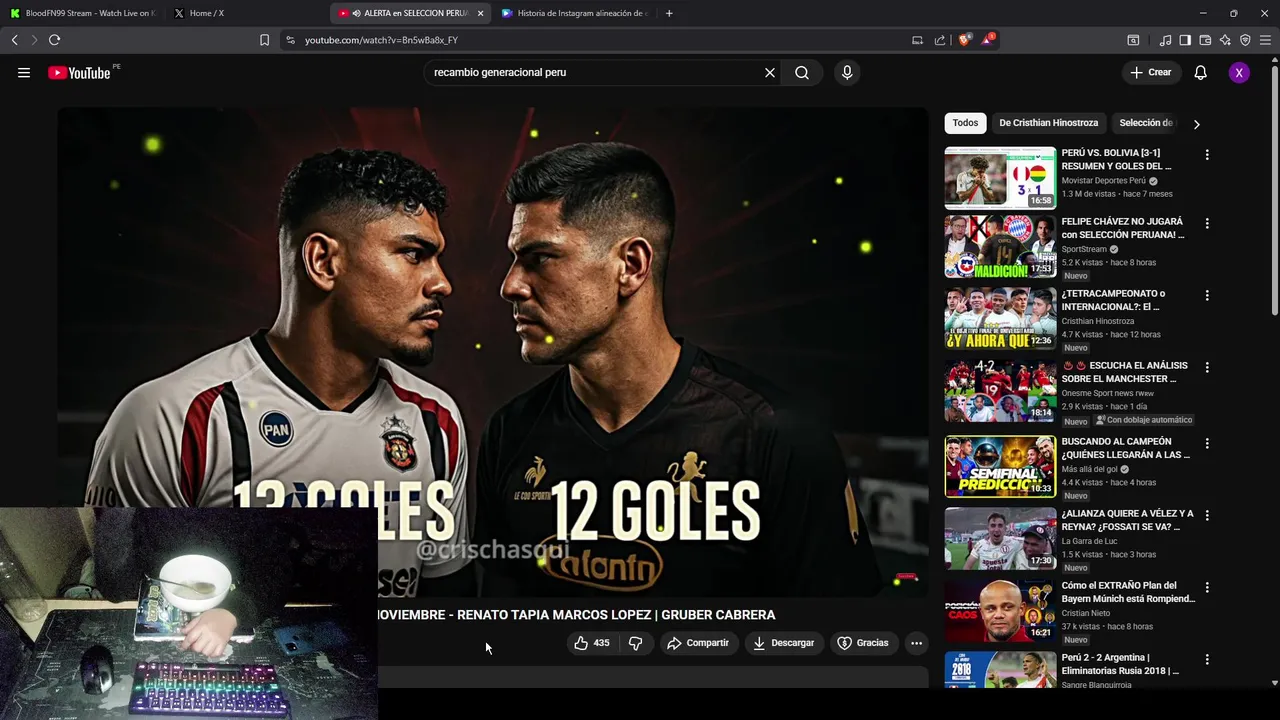Open the tab search icon
The width and height of the screenshot is (1280, 720).
click(1133, 40)
